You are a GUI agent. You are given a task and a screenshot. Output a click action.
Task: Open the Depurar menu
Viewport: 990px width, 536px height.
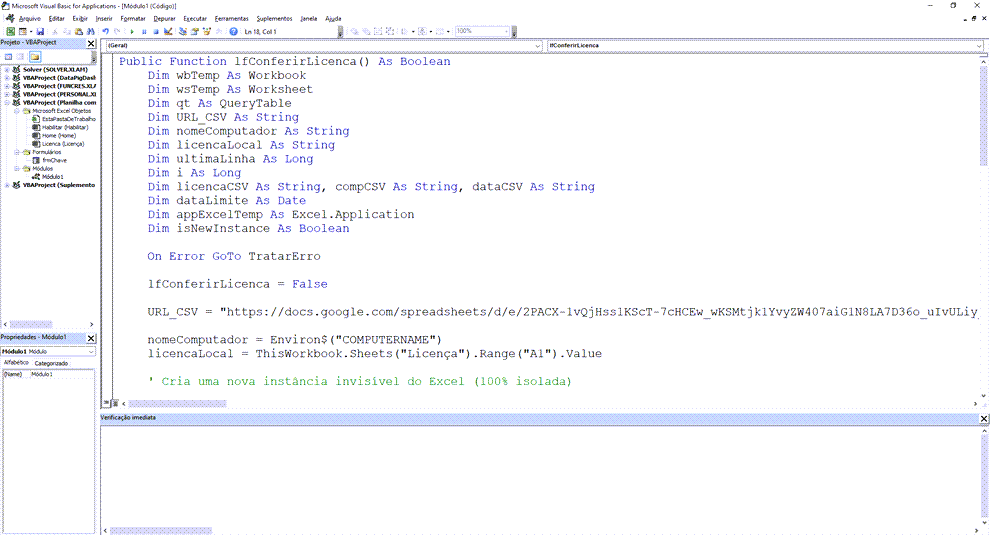click(x=164, y=18)
